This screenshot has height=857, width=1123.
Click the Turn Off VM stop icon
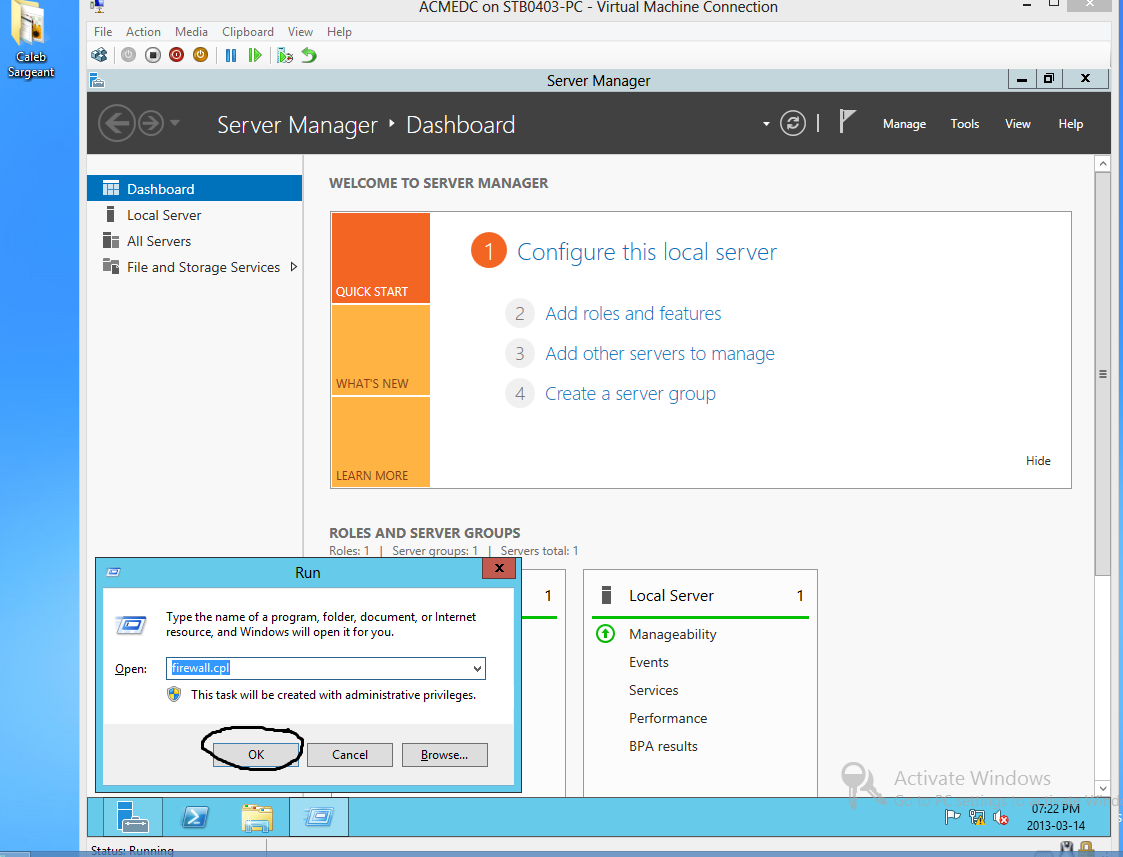tap(153, 55)
